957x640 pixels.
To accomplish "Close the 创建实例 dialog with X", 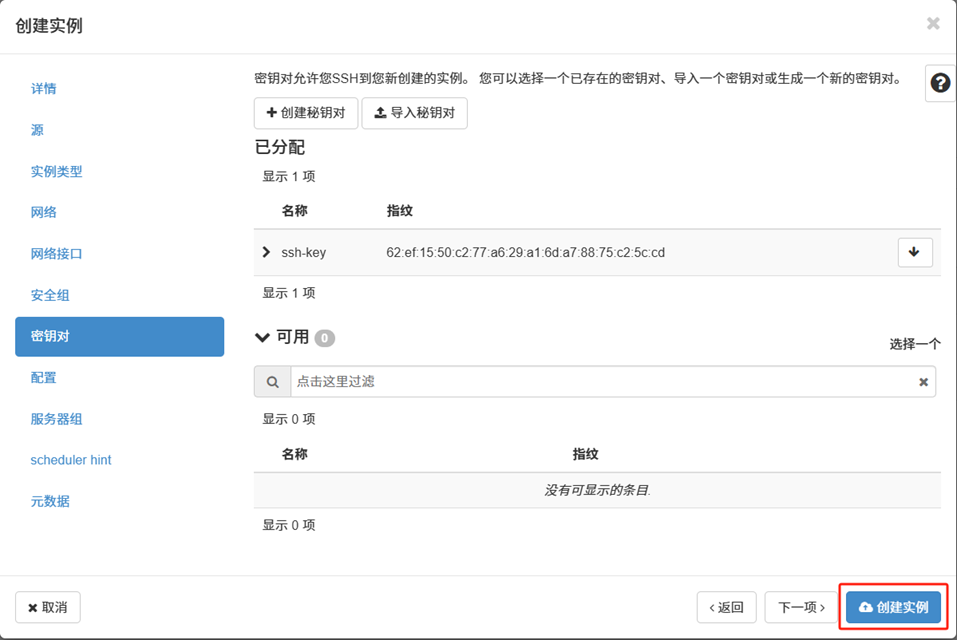I will pos(933,24).
